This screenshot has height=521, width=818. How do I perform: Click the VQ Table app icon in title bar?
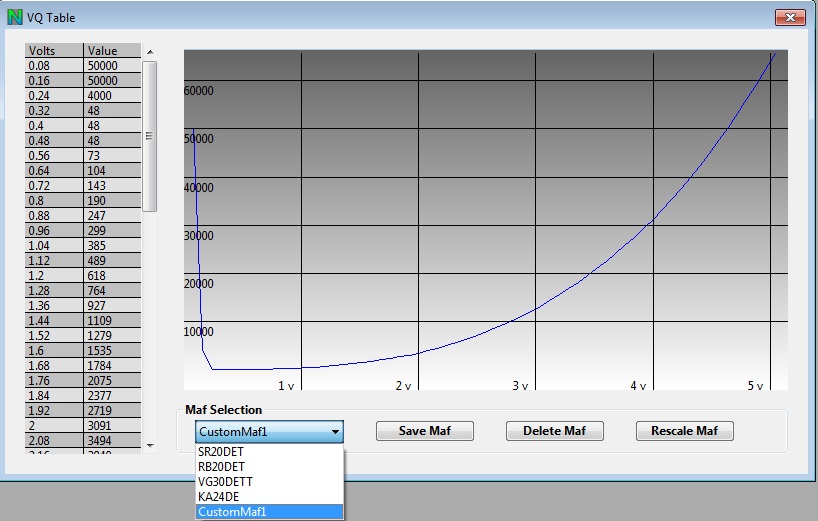click(x=14, y=17)
